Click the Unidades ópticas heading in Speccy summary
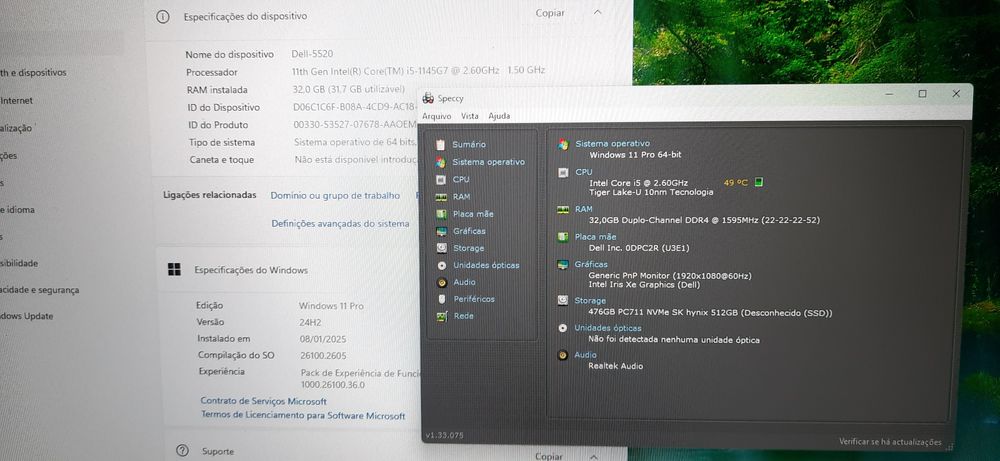The image size is (1000, 461). point(608,328)
